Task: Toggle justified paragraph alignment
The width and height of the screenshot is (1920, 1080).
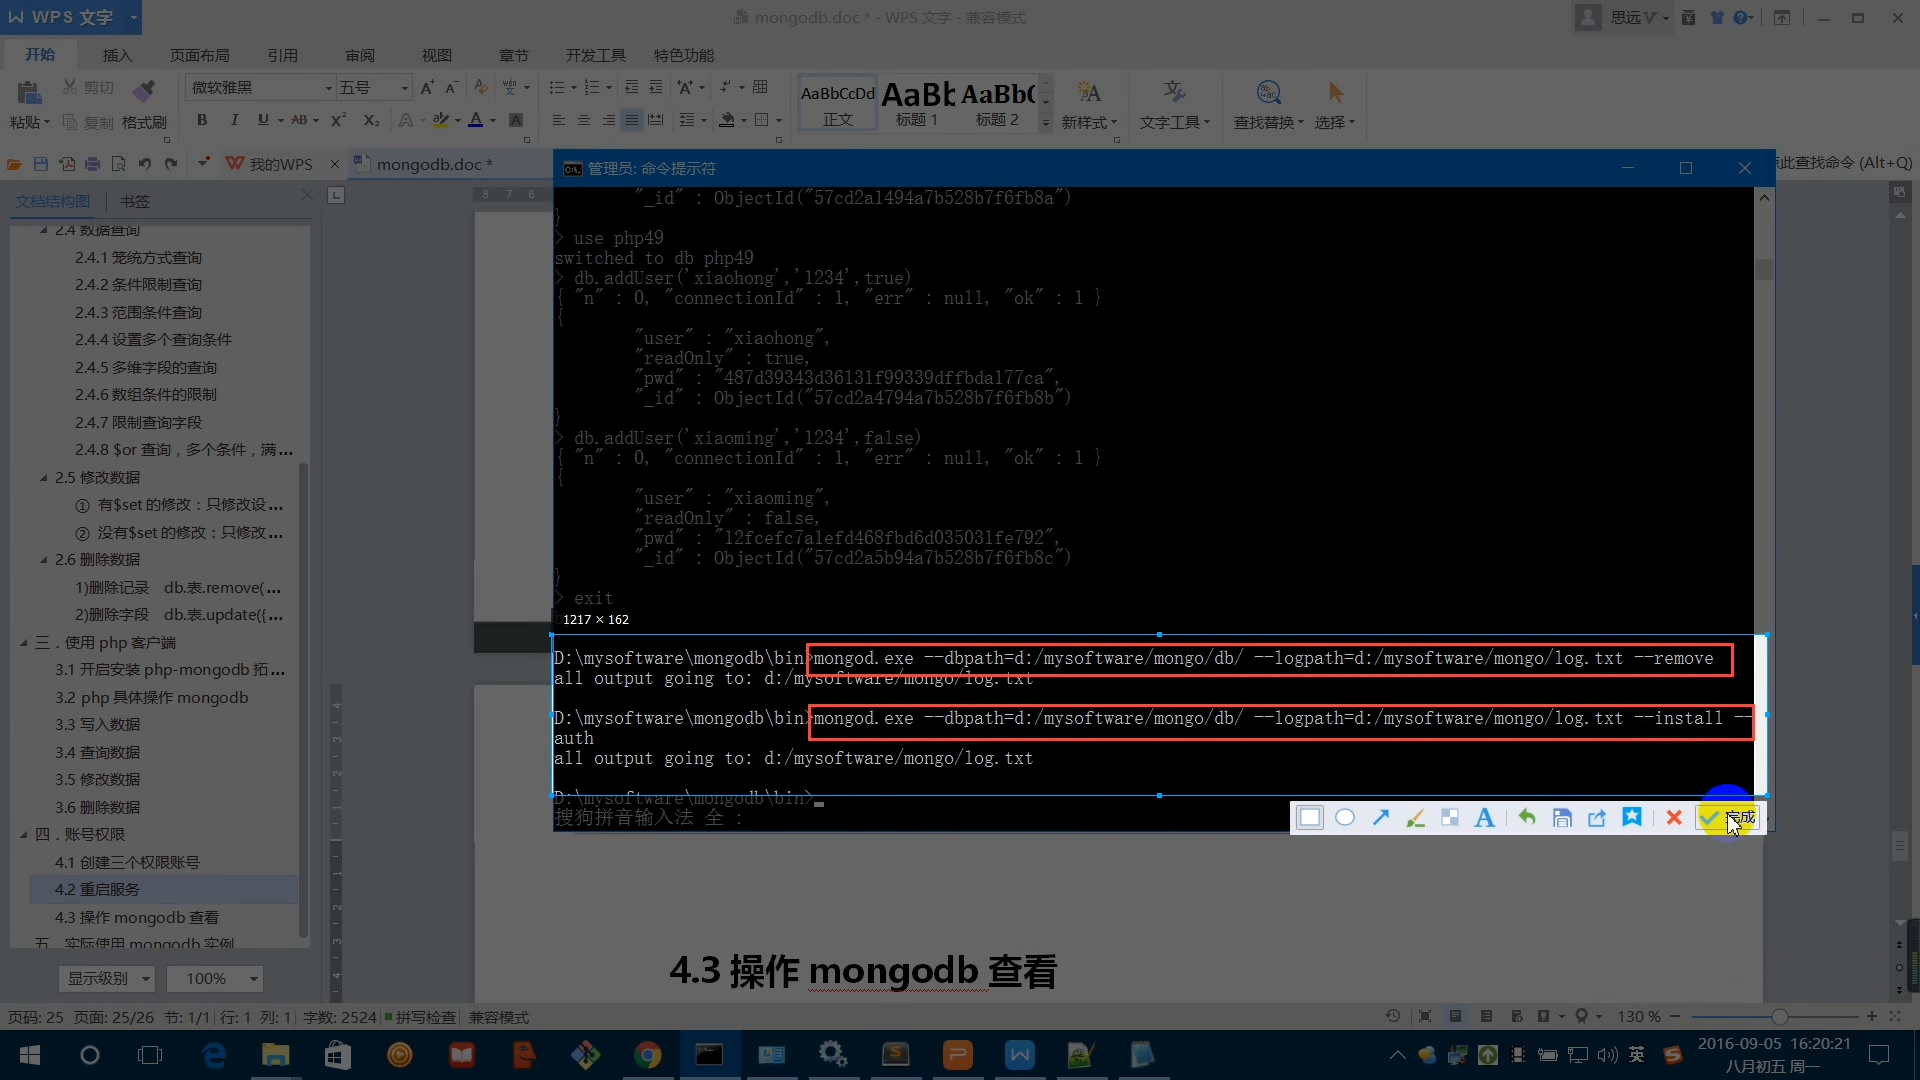Action: pos(632,120)
